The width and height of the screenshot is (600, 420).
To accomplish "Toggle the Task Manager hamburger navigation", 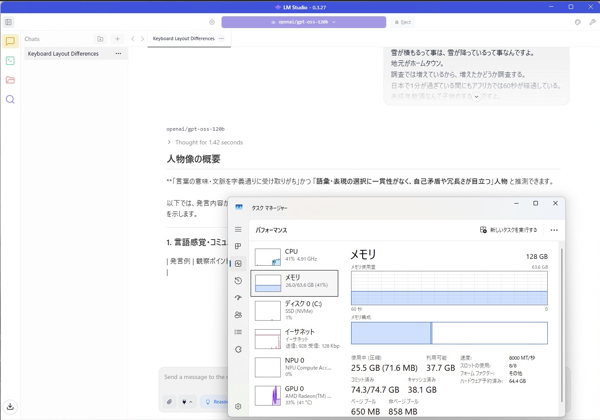I will click(238, 230).
